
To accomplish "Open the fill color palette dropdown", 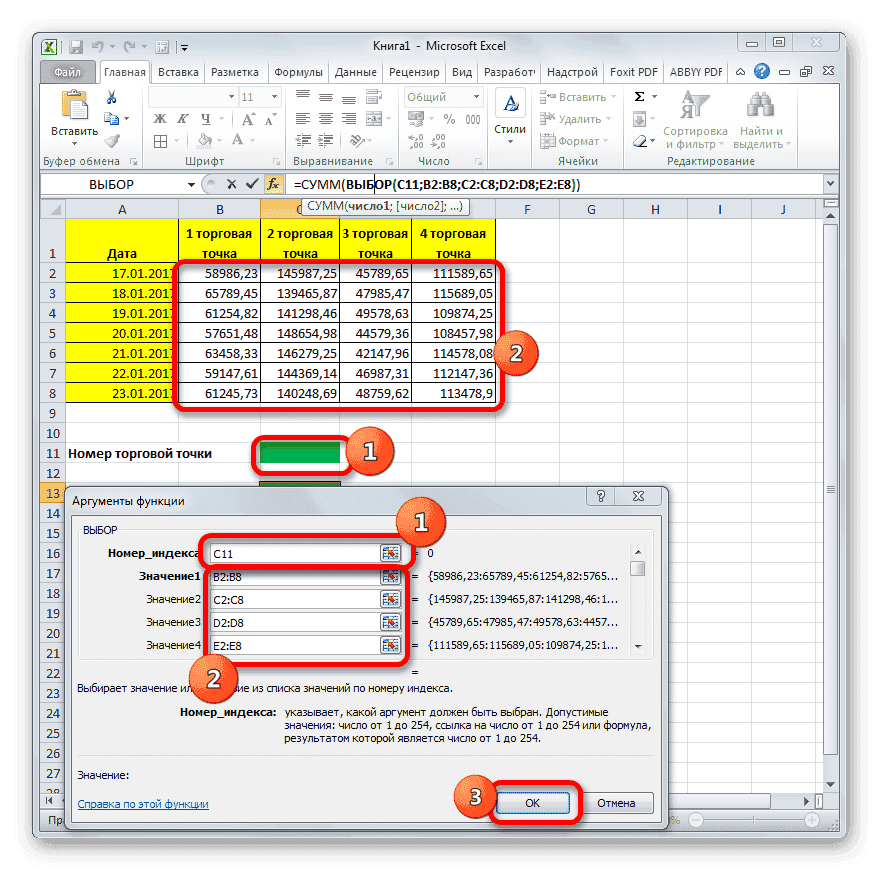I will coord(218,141).
